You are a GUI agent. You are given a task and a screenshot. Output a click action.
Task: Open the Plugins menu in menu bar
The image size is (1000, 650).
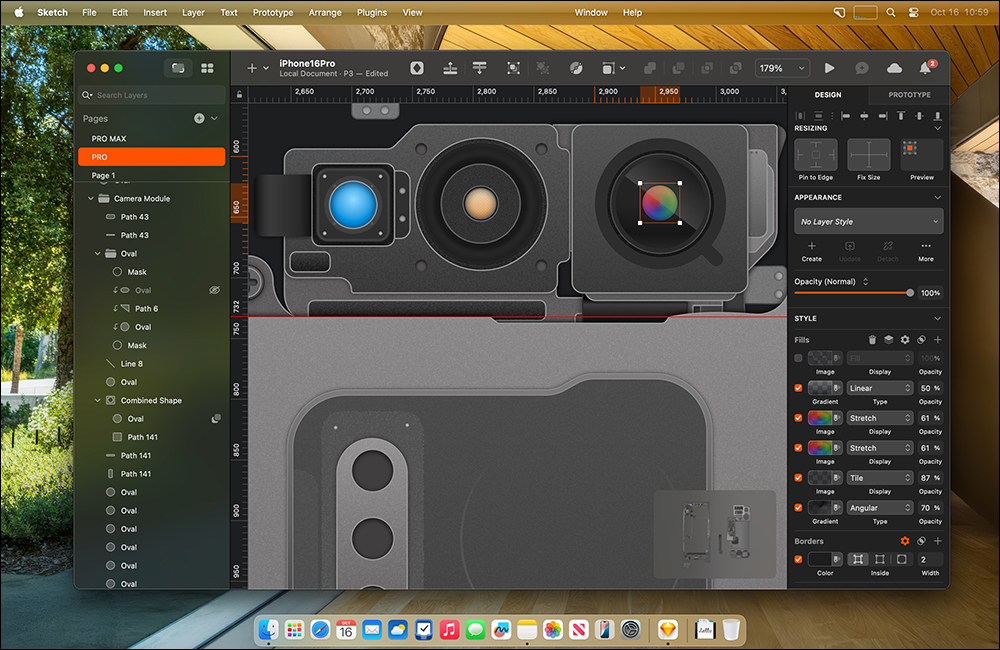[372, 12]
